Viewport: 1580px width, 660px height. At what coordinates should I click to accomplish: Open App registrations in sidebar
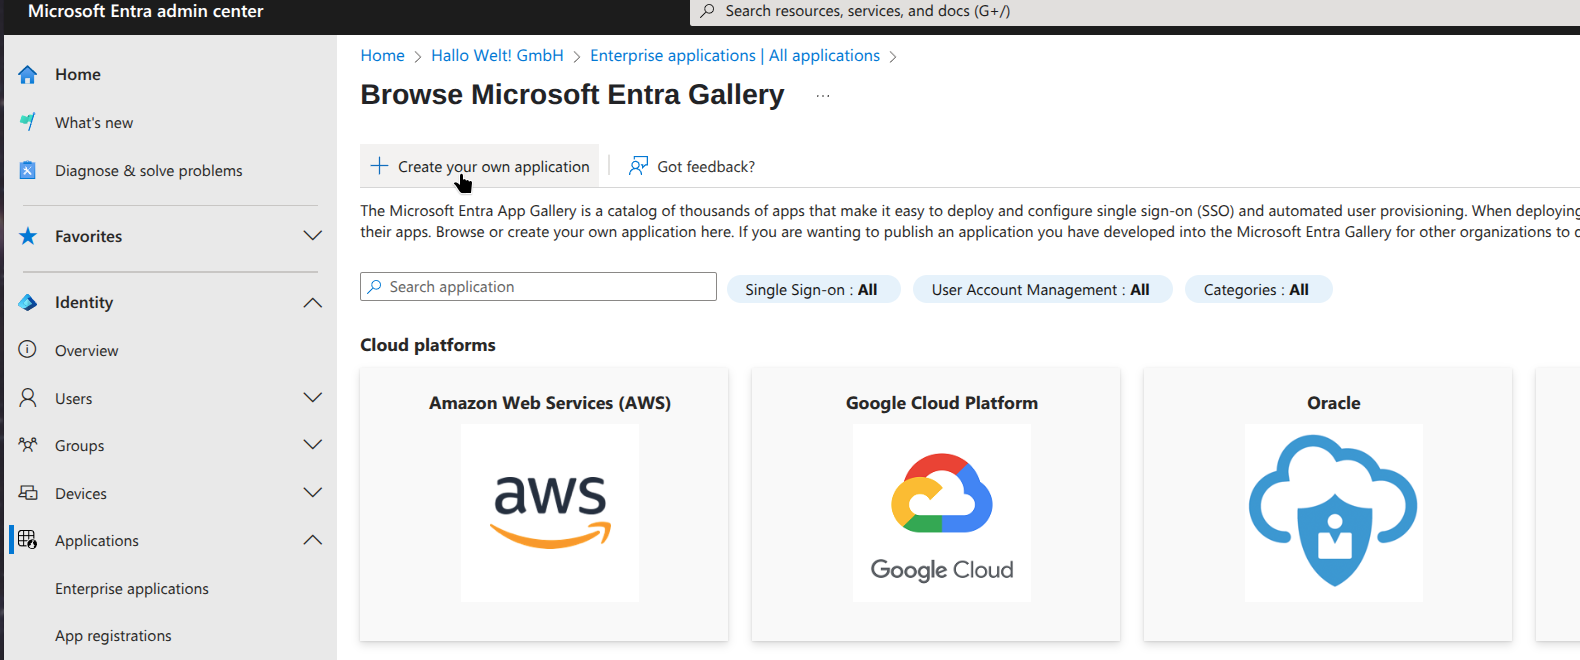(113, 636)
